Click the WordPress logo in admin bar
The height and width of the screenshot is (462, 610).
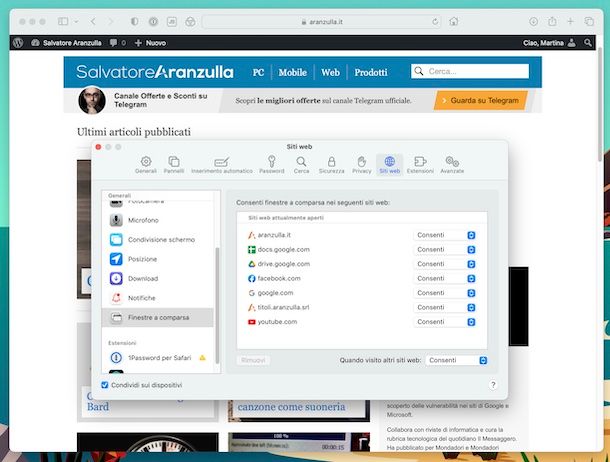[18, 43]
